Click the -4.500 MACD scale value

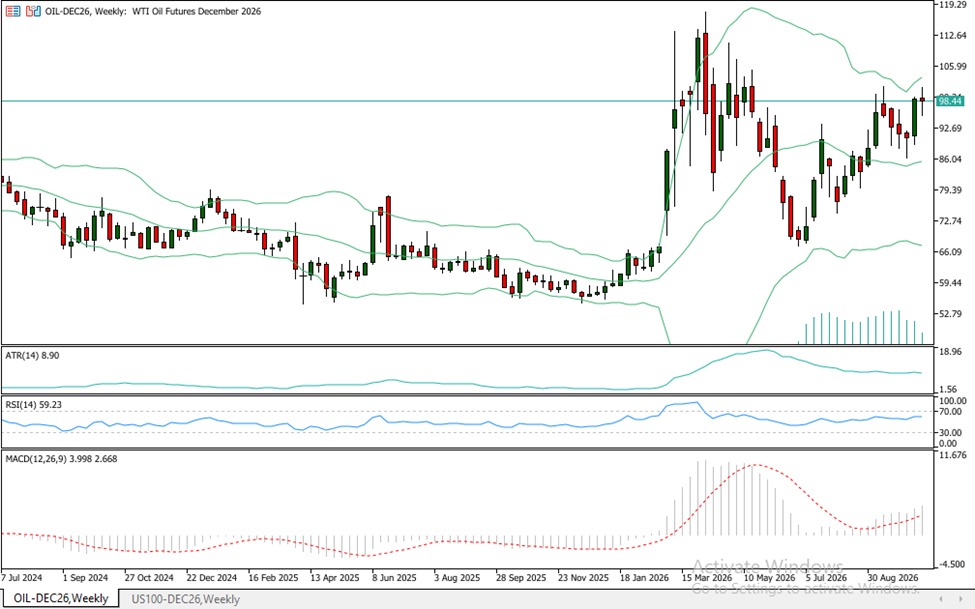click(x=953, y=564)
